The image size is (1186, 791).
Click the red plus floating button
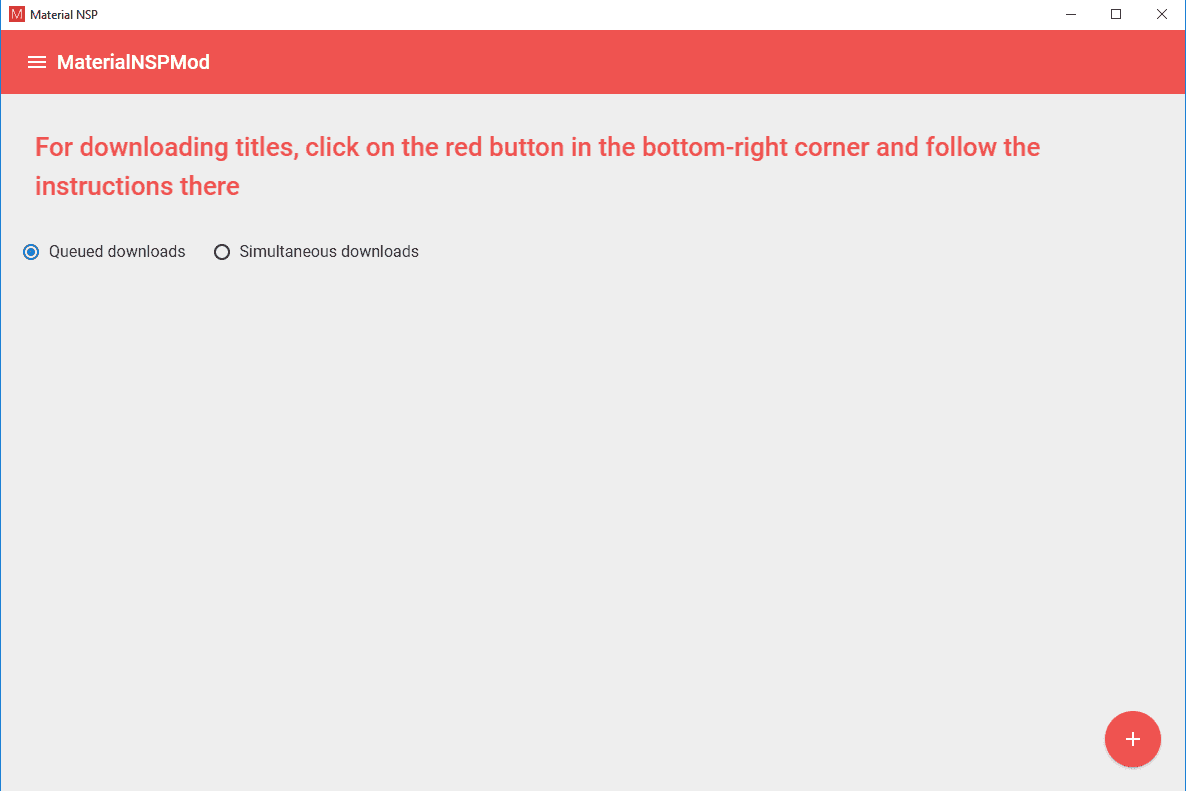tap(1132, 739)
